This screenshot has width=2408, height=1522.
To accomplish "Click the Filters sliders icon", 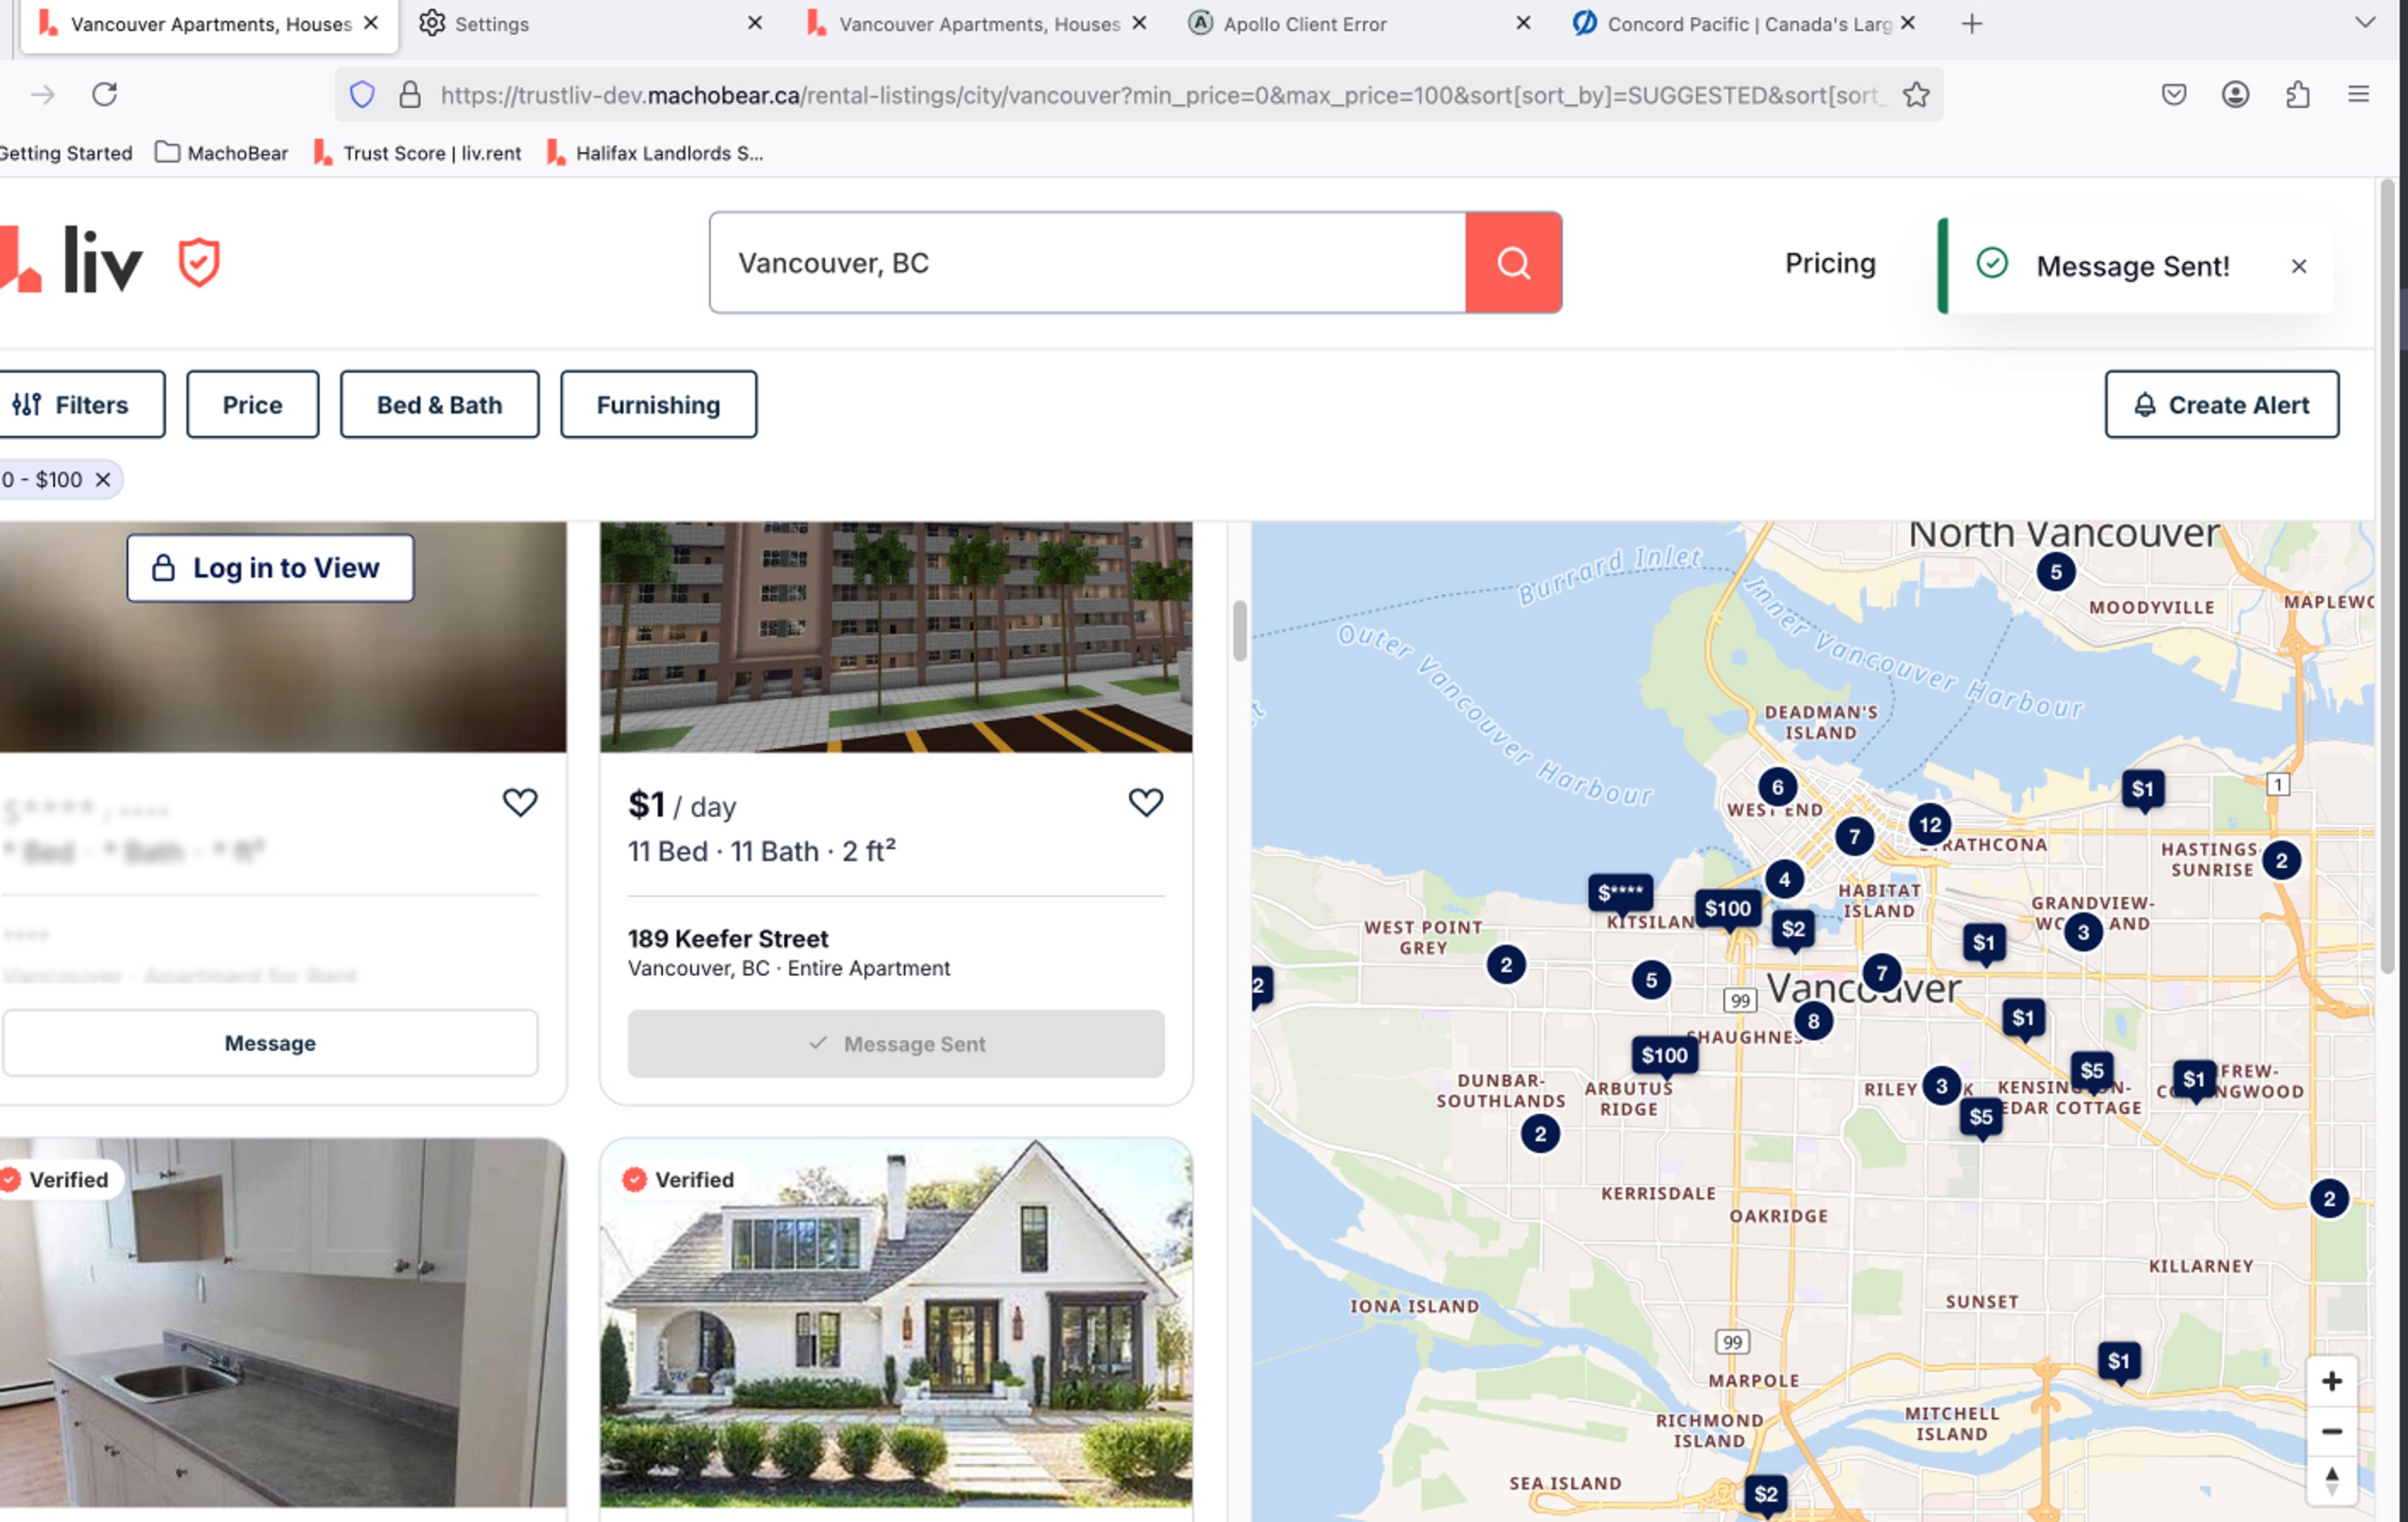I will click(27, 404).
